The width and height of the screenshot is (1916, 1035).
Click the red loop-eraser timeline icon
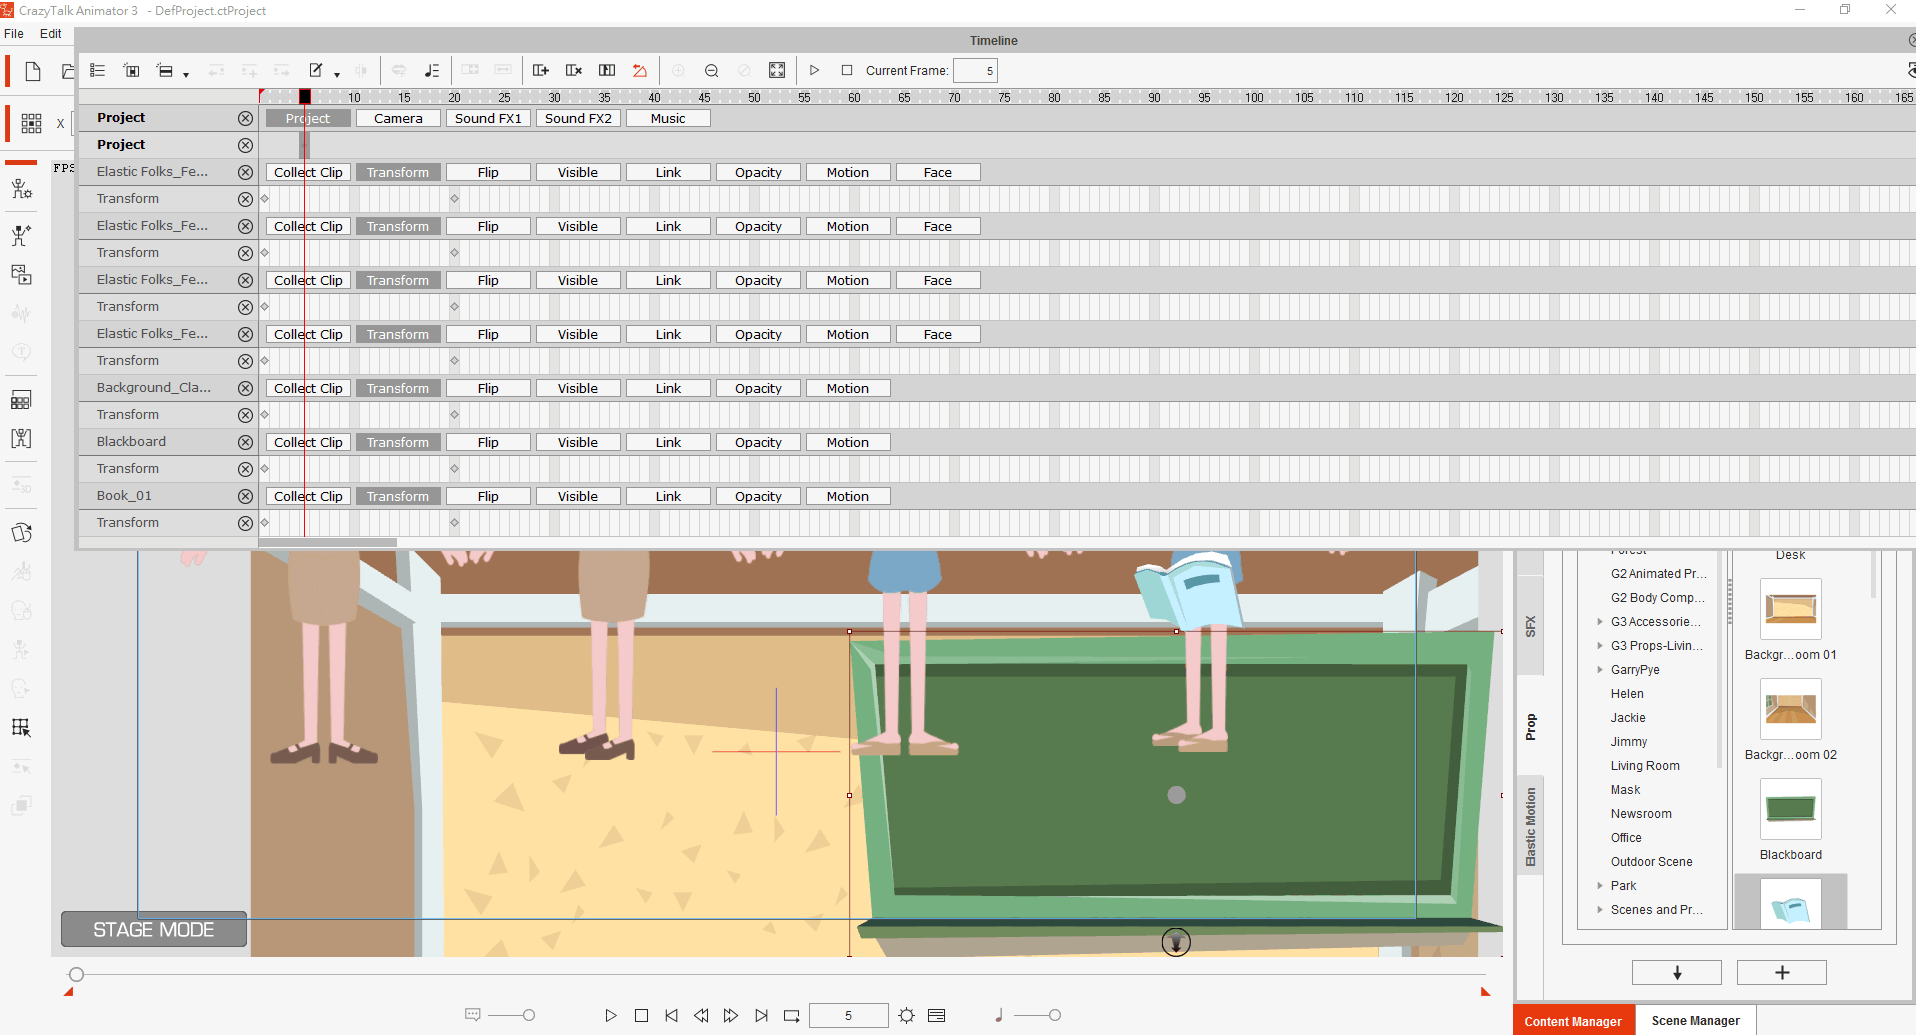click(640, 70)
